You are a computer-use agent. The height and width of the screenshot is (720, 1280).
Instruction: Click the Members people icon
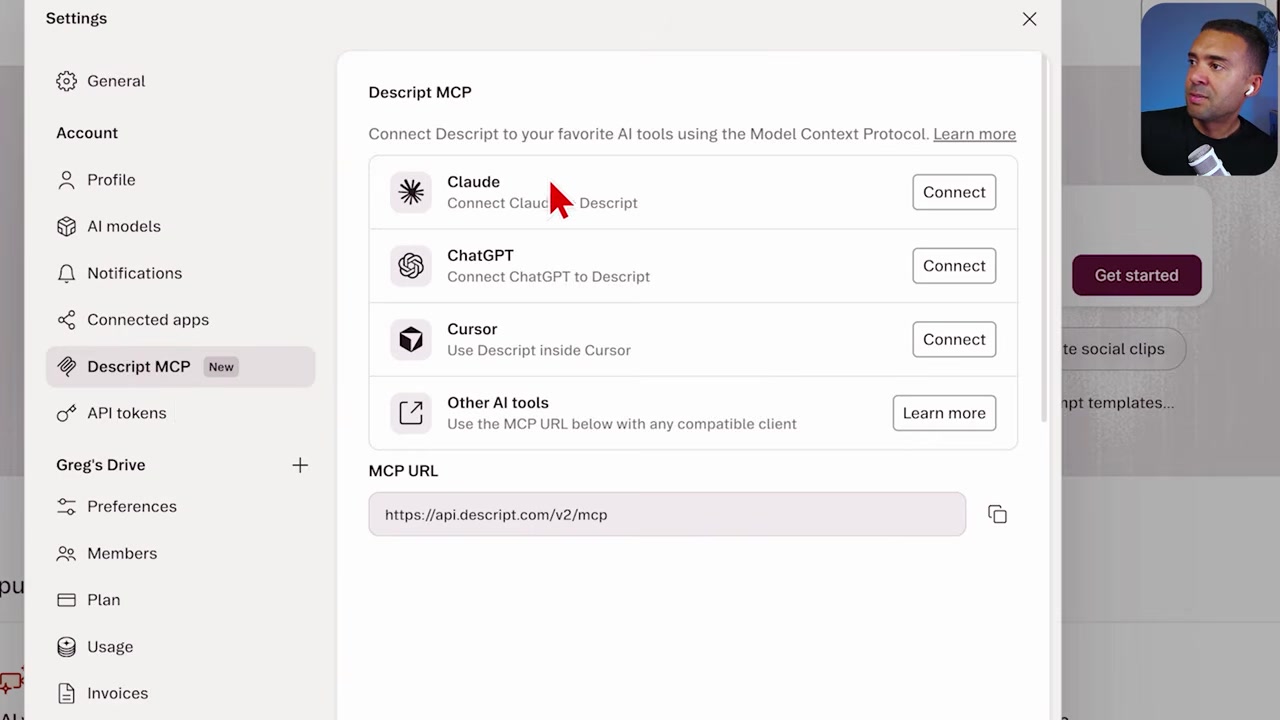pos(66,553)
